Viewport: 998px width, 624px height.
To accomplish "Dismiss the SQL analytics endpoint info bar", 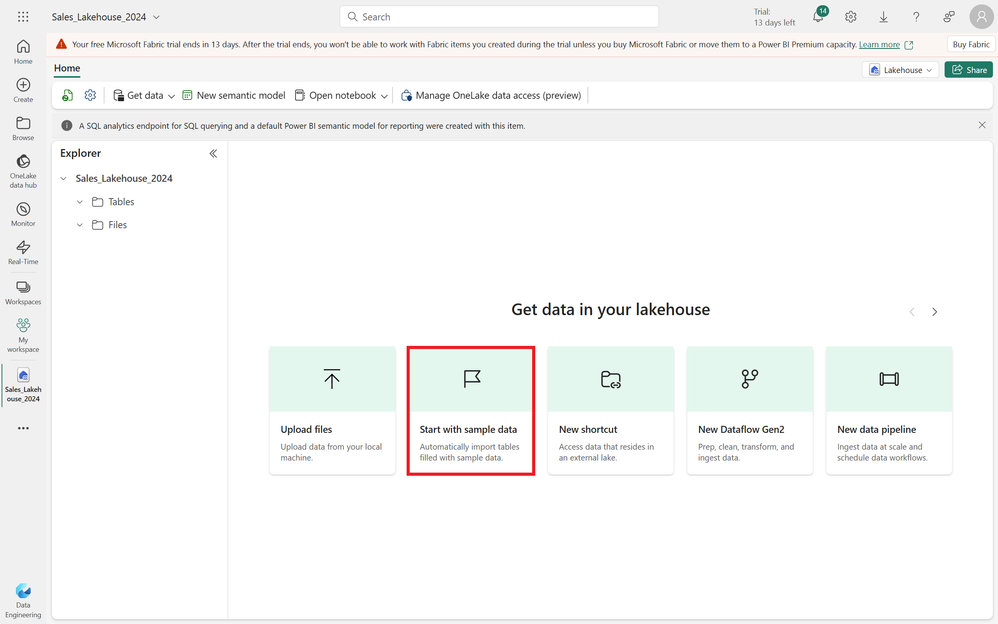I will click(x=982, y=125).
